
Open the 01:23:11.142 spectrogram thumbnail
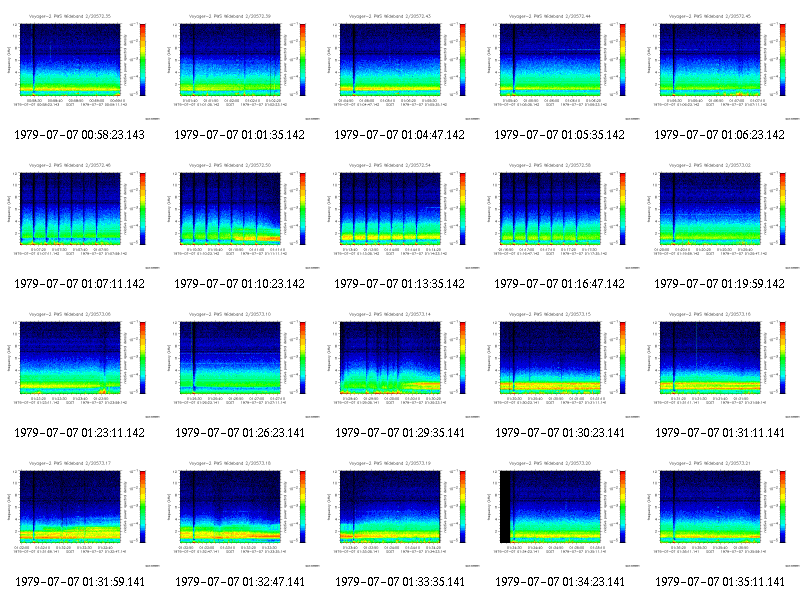[80, 363]
